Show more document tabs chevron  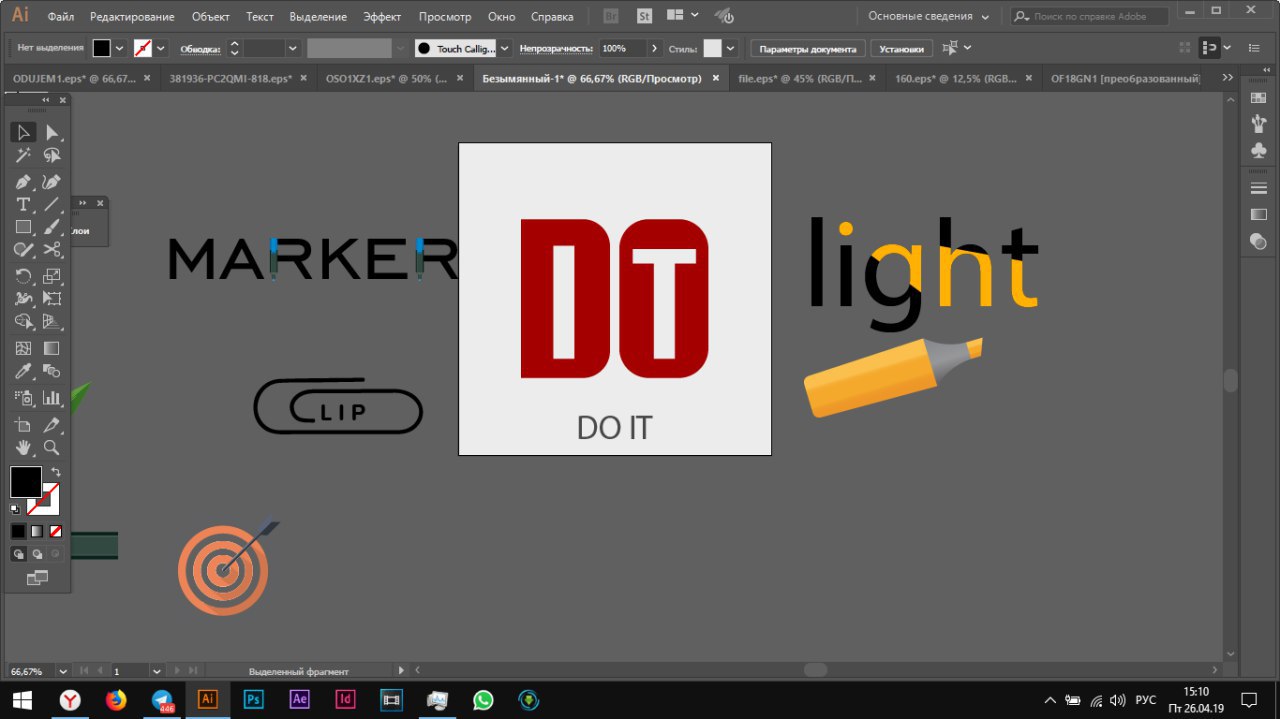(x=1228, y=78)
